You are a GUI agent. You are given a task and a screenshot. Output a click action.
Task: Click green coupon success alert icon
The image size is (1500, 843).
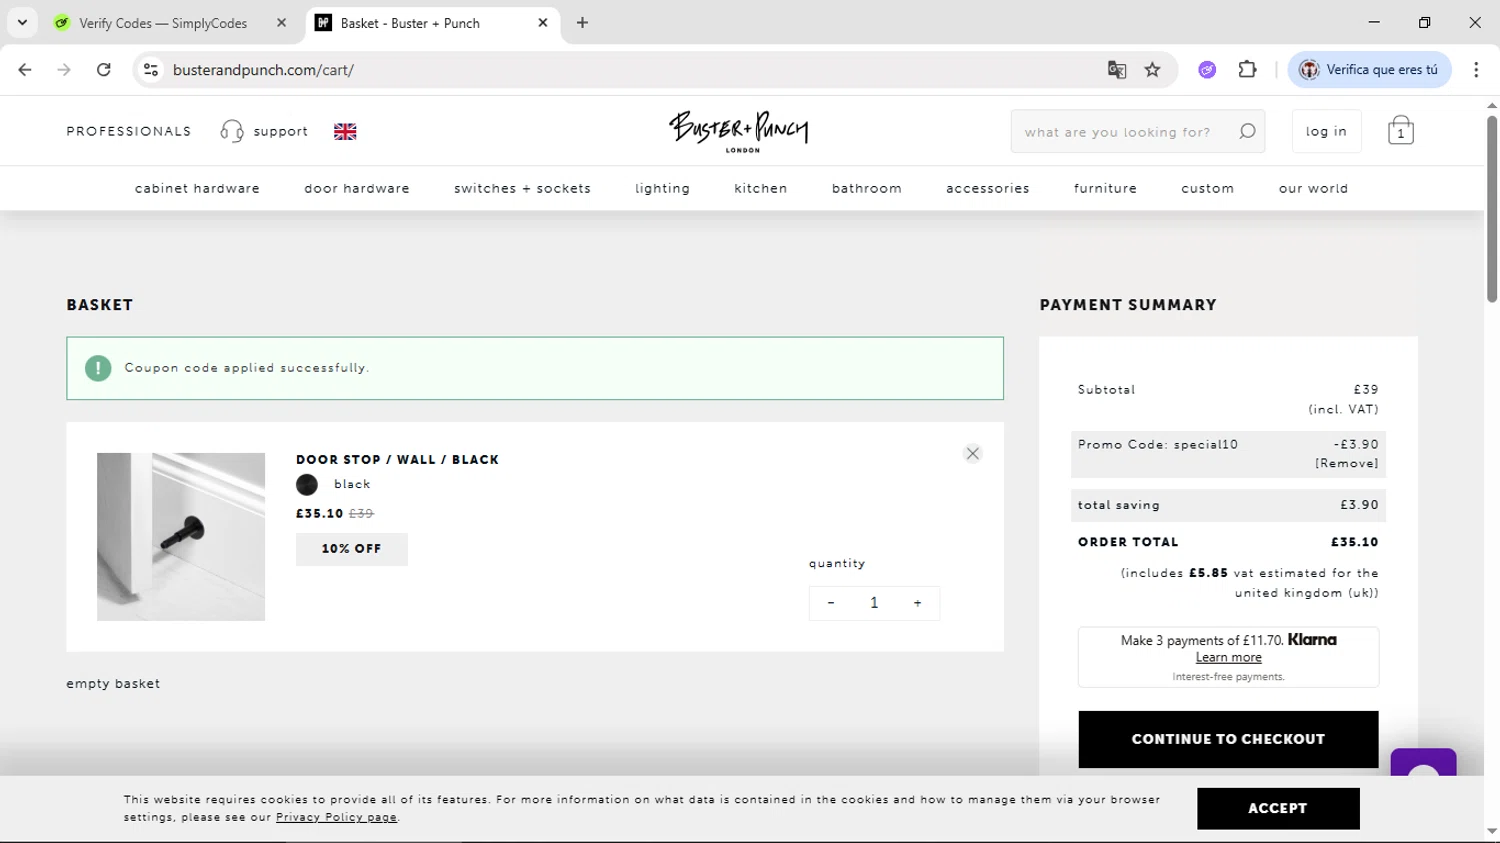[98, 368]
